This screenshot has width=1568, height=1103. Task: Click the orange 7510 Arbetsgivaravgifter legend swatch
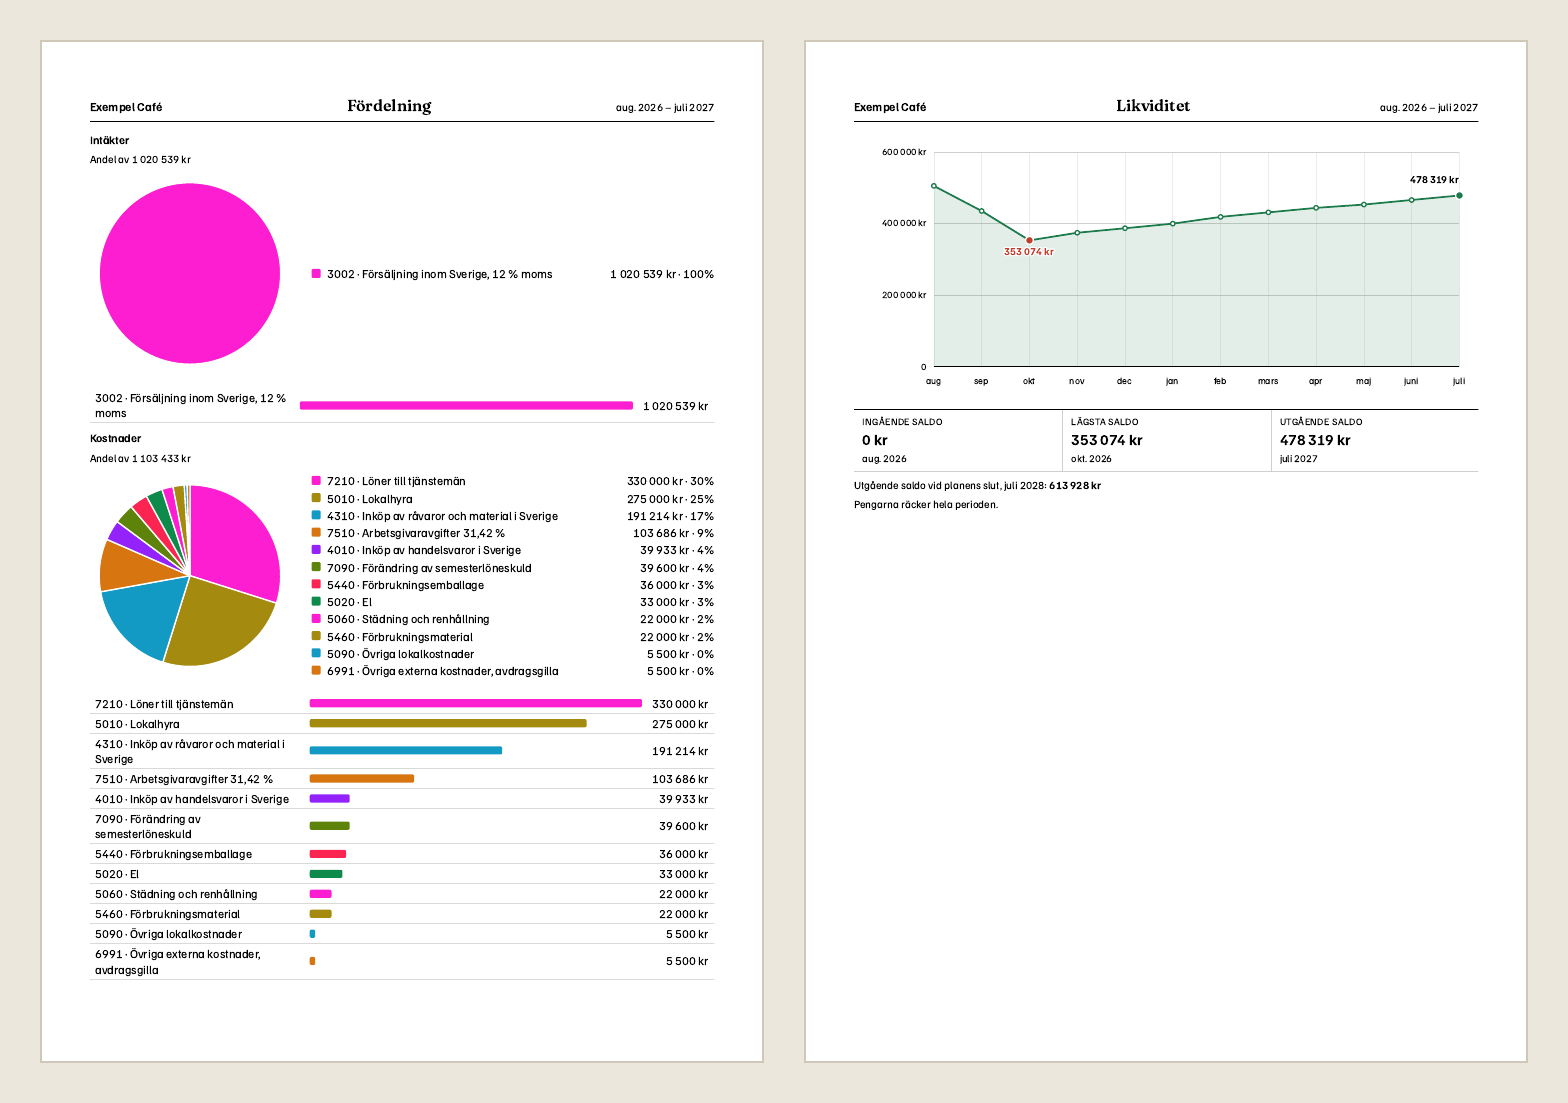tap(316, 532)
